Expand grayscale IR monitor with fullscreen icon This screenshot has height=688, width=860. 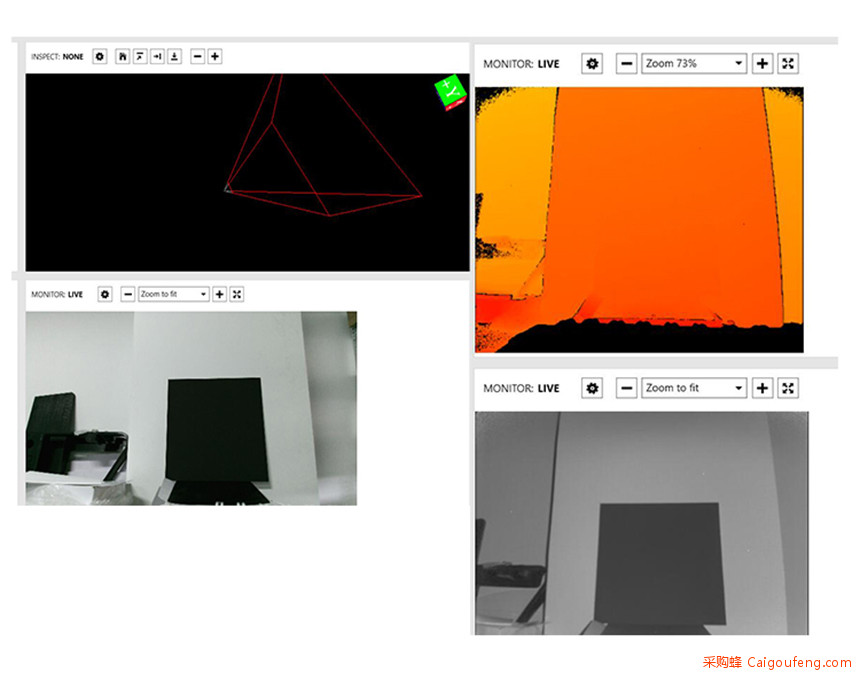pos(788,388)
